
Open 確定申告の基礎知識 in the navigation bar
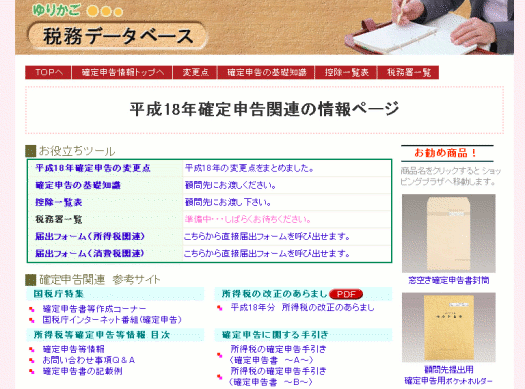[266, 72]
